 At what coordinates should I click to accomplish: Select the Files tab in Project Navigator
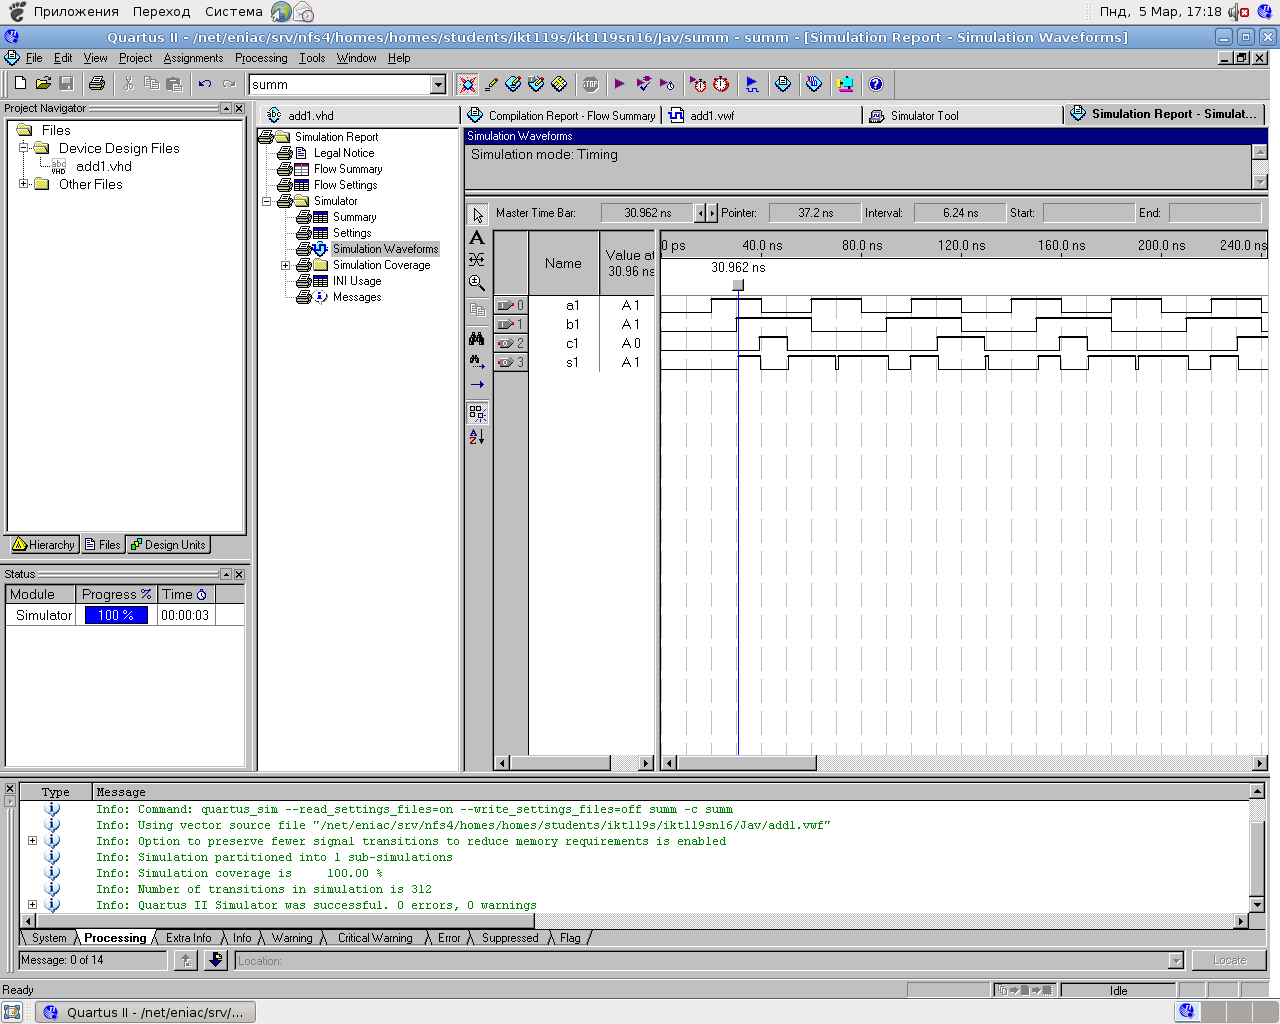pos(103,545)
